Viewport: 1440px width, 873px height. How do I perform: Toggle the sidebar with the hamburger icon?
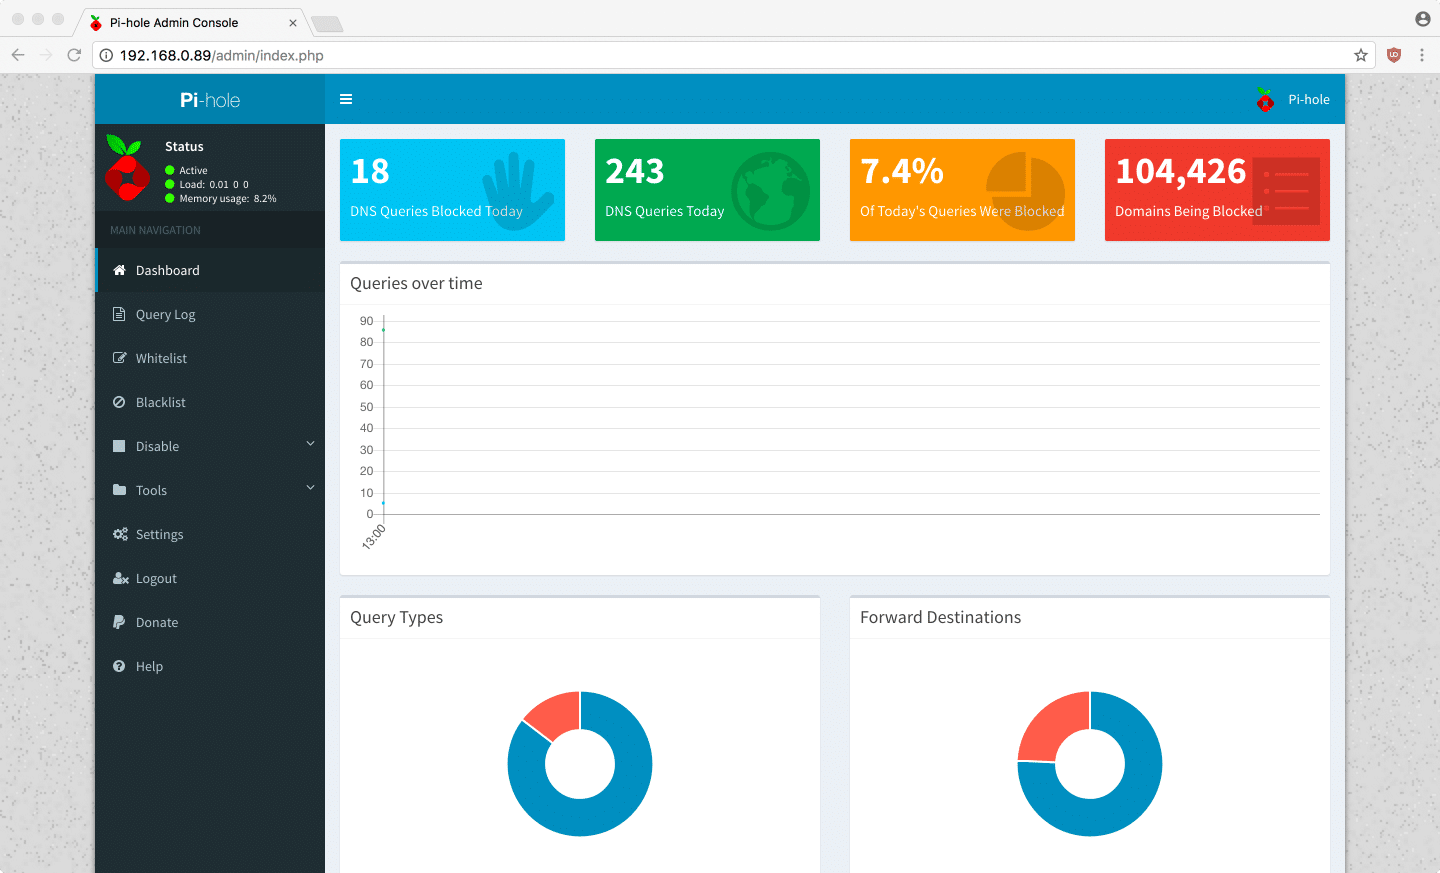click(x=346, y=99)
